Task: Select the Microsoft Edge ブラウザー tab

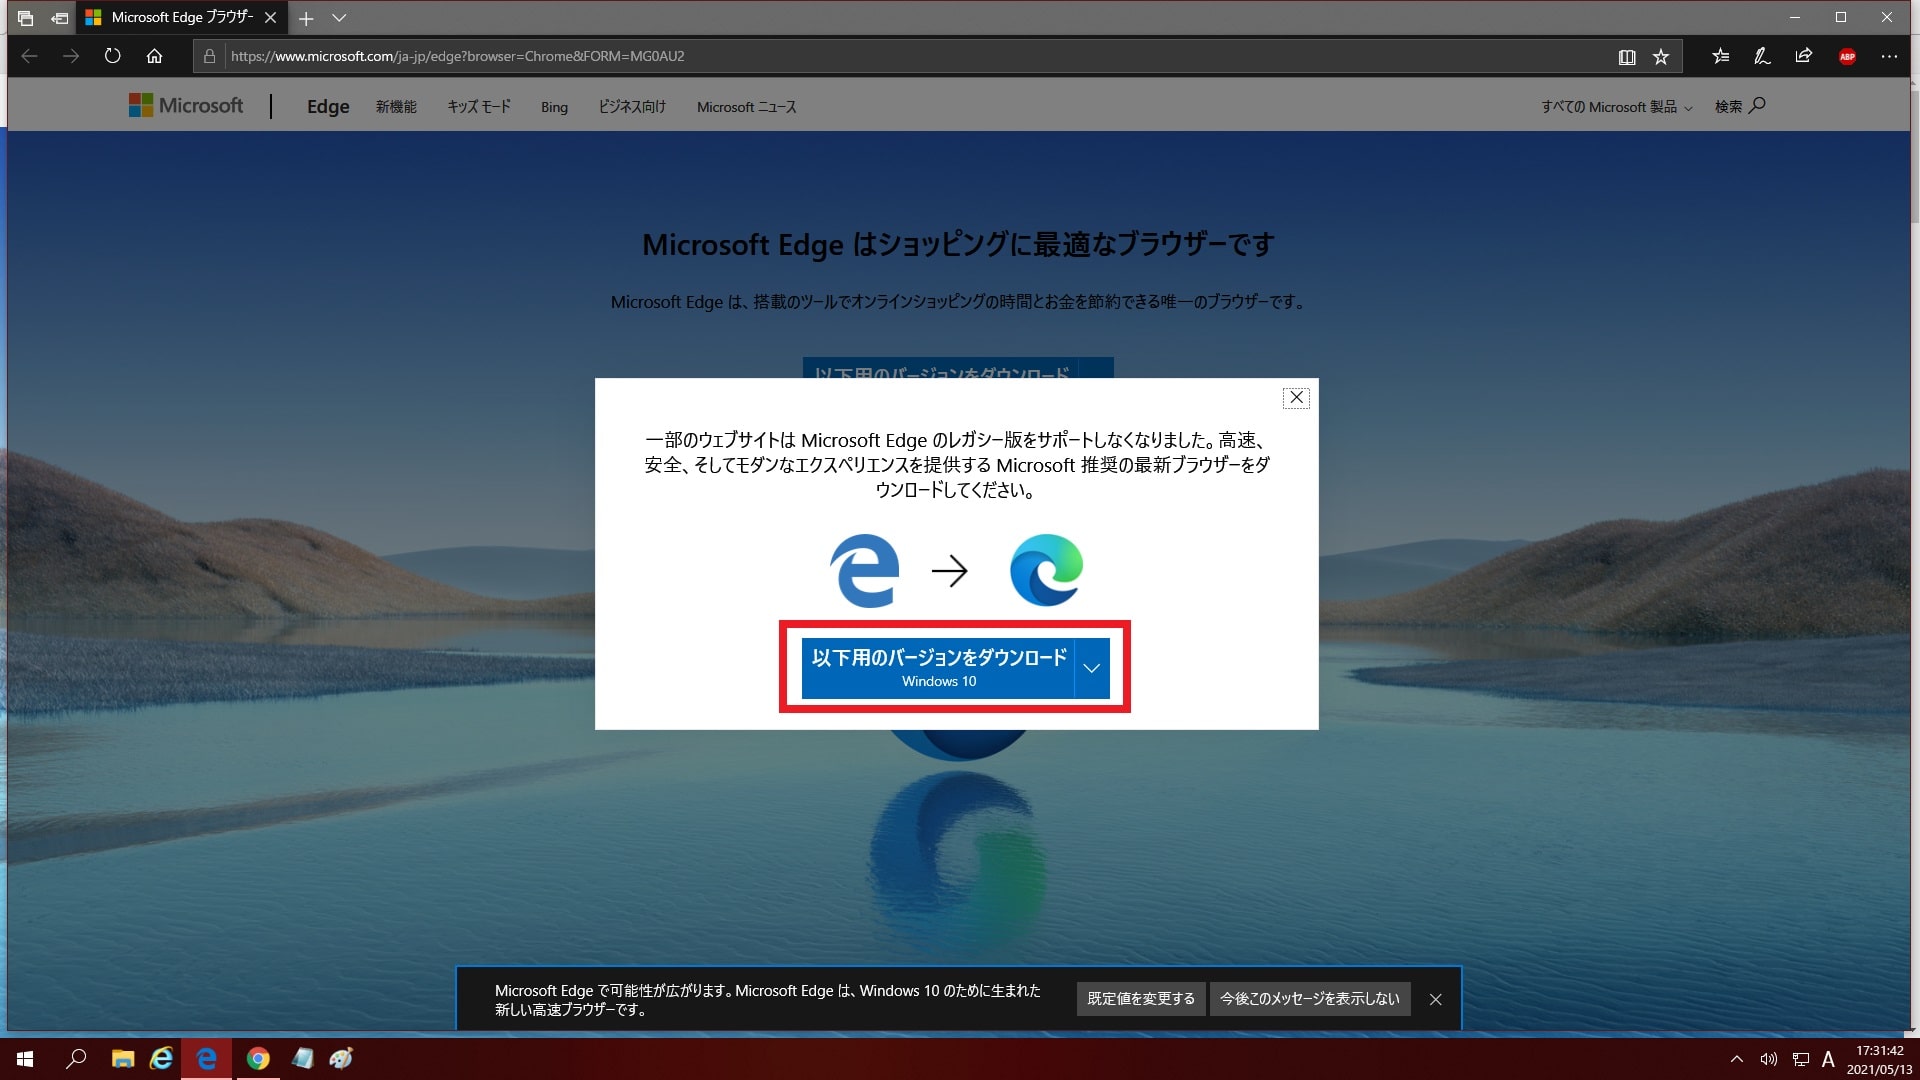Action: point(182,18)
